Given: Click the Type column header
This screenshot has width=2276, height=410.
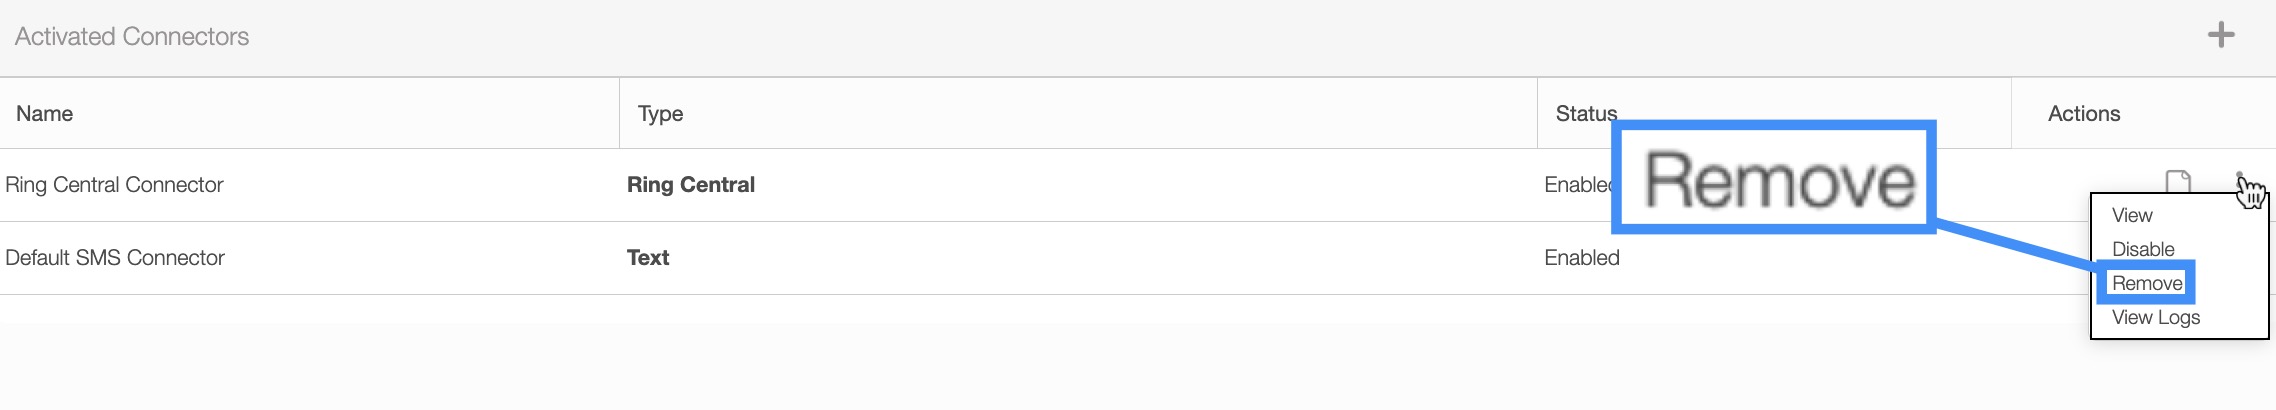Looking at the screenshot, I should point(661,114).
